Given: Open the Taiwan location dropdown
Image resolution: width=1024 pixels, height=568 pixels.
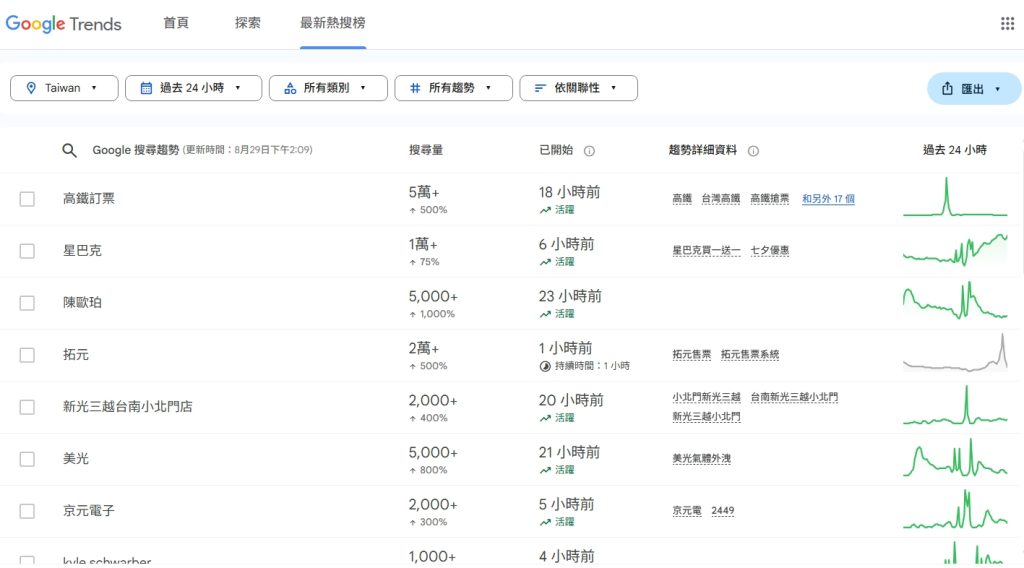Looking at the screenshot, I should (x=64, y=88).
